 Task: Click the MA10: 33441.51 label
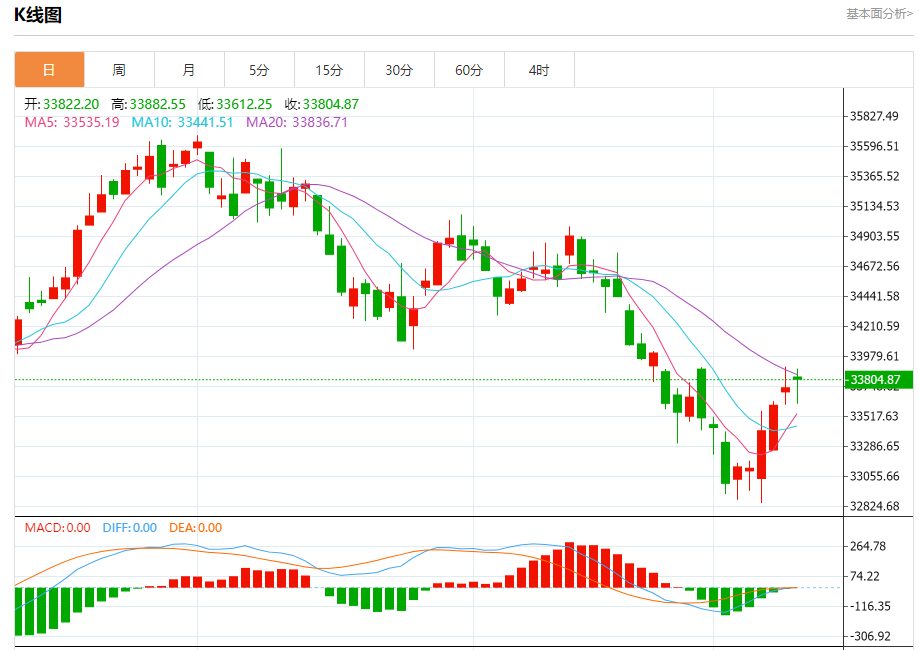pos(182,122)
